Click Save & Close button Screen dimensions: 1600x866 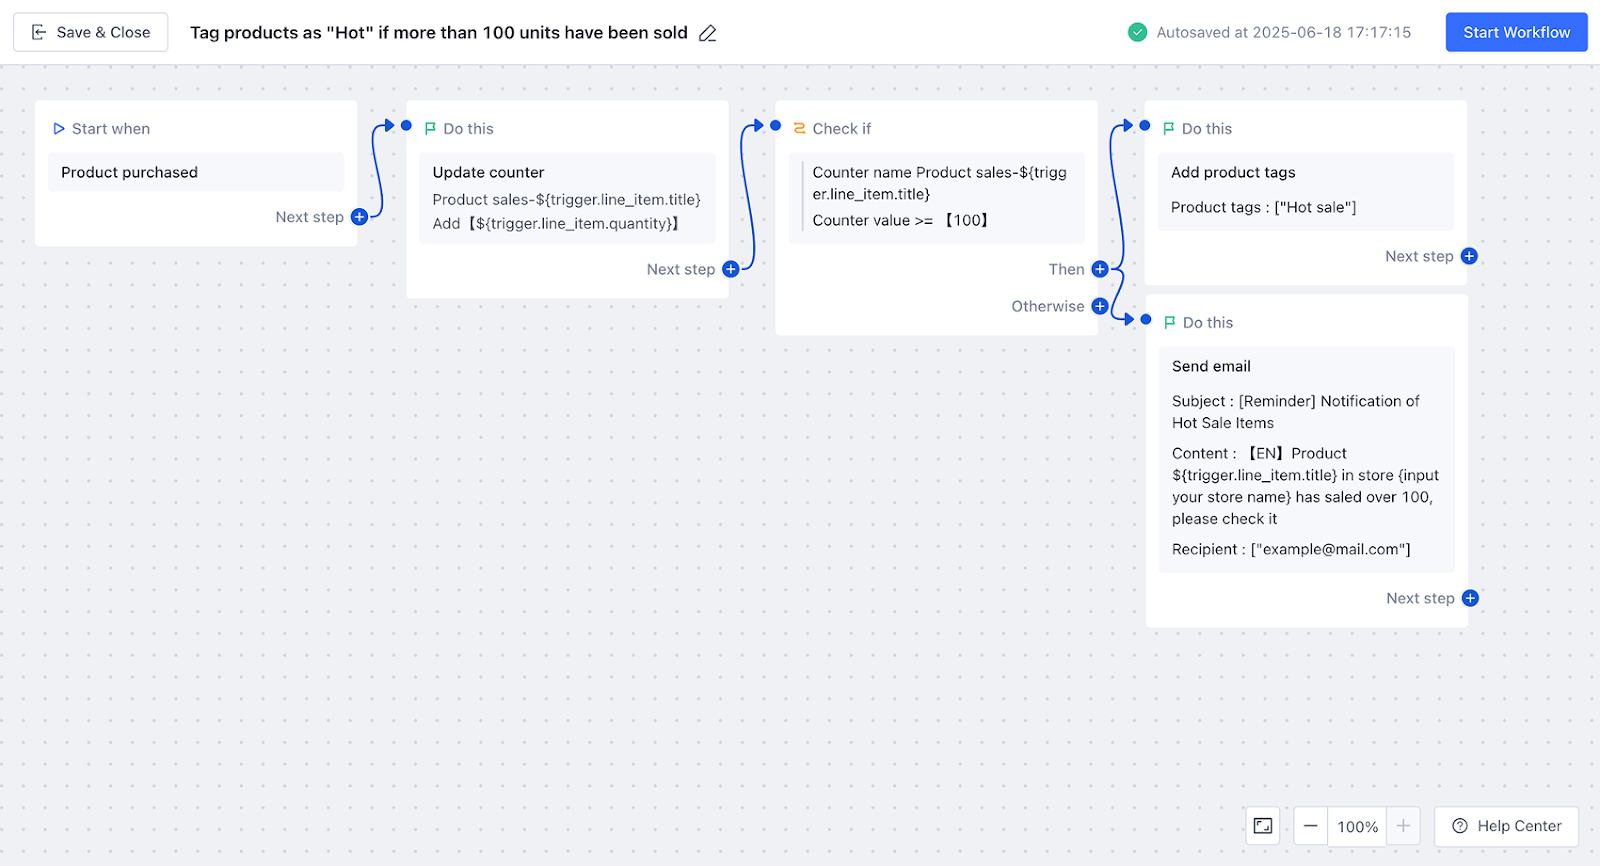(x=91, y=32)
